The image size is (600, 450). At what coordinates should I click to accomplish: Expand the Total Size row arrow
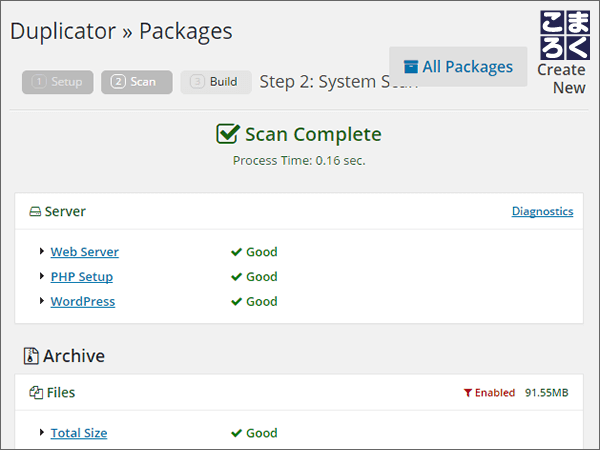pyautogui.click(x=42, y=432)
